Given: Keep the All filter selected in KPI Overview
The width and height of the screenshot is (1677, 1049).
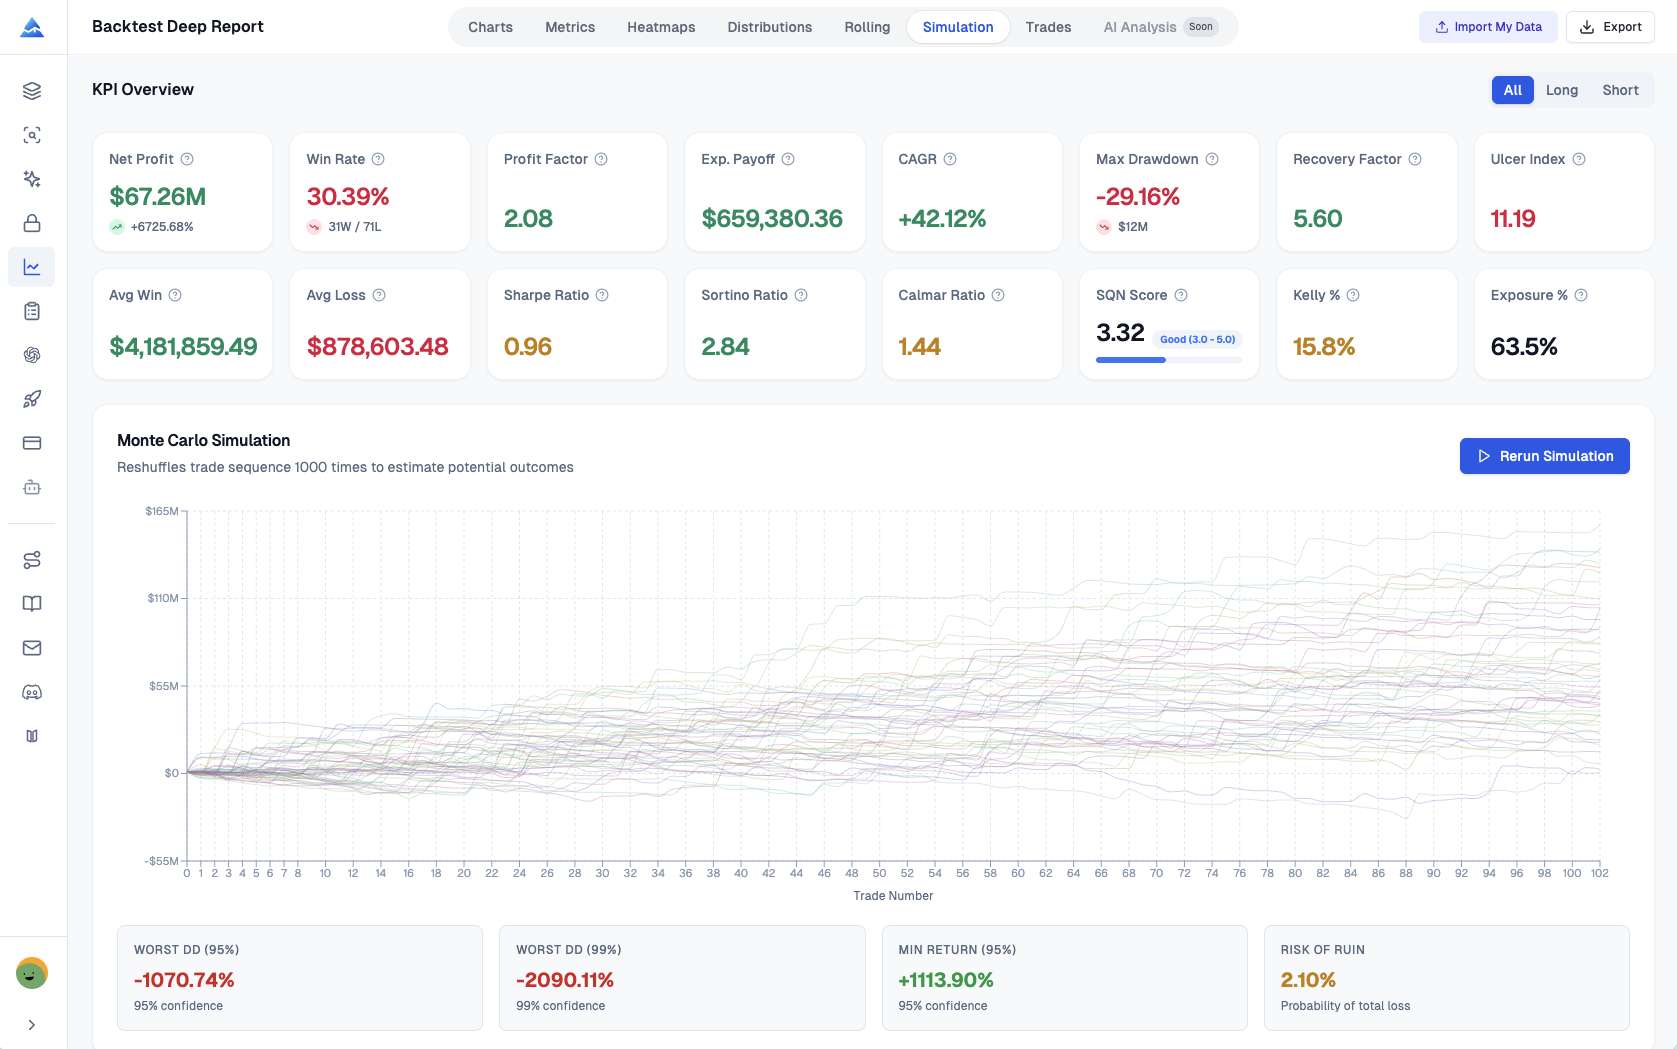Looking at the screenshot, I should (1512, 90).
